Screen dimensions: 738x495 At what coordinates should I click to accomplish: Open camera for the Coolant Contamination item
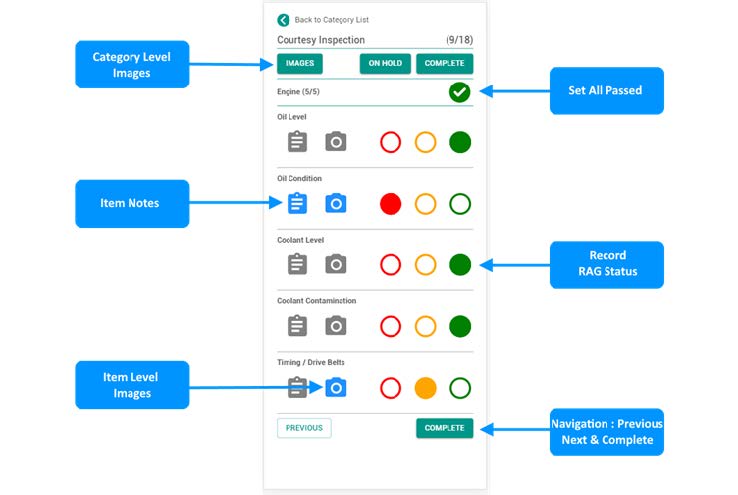click(x=336, y=325)
